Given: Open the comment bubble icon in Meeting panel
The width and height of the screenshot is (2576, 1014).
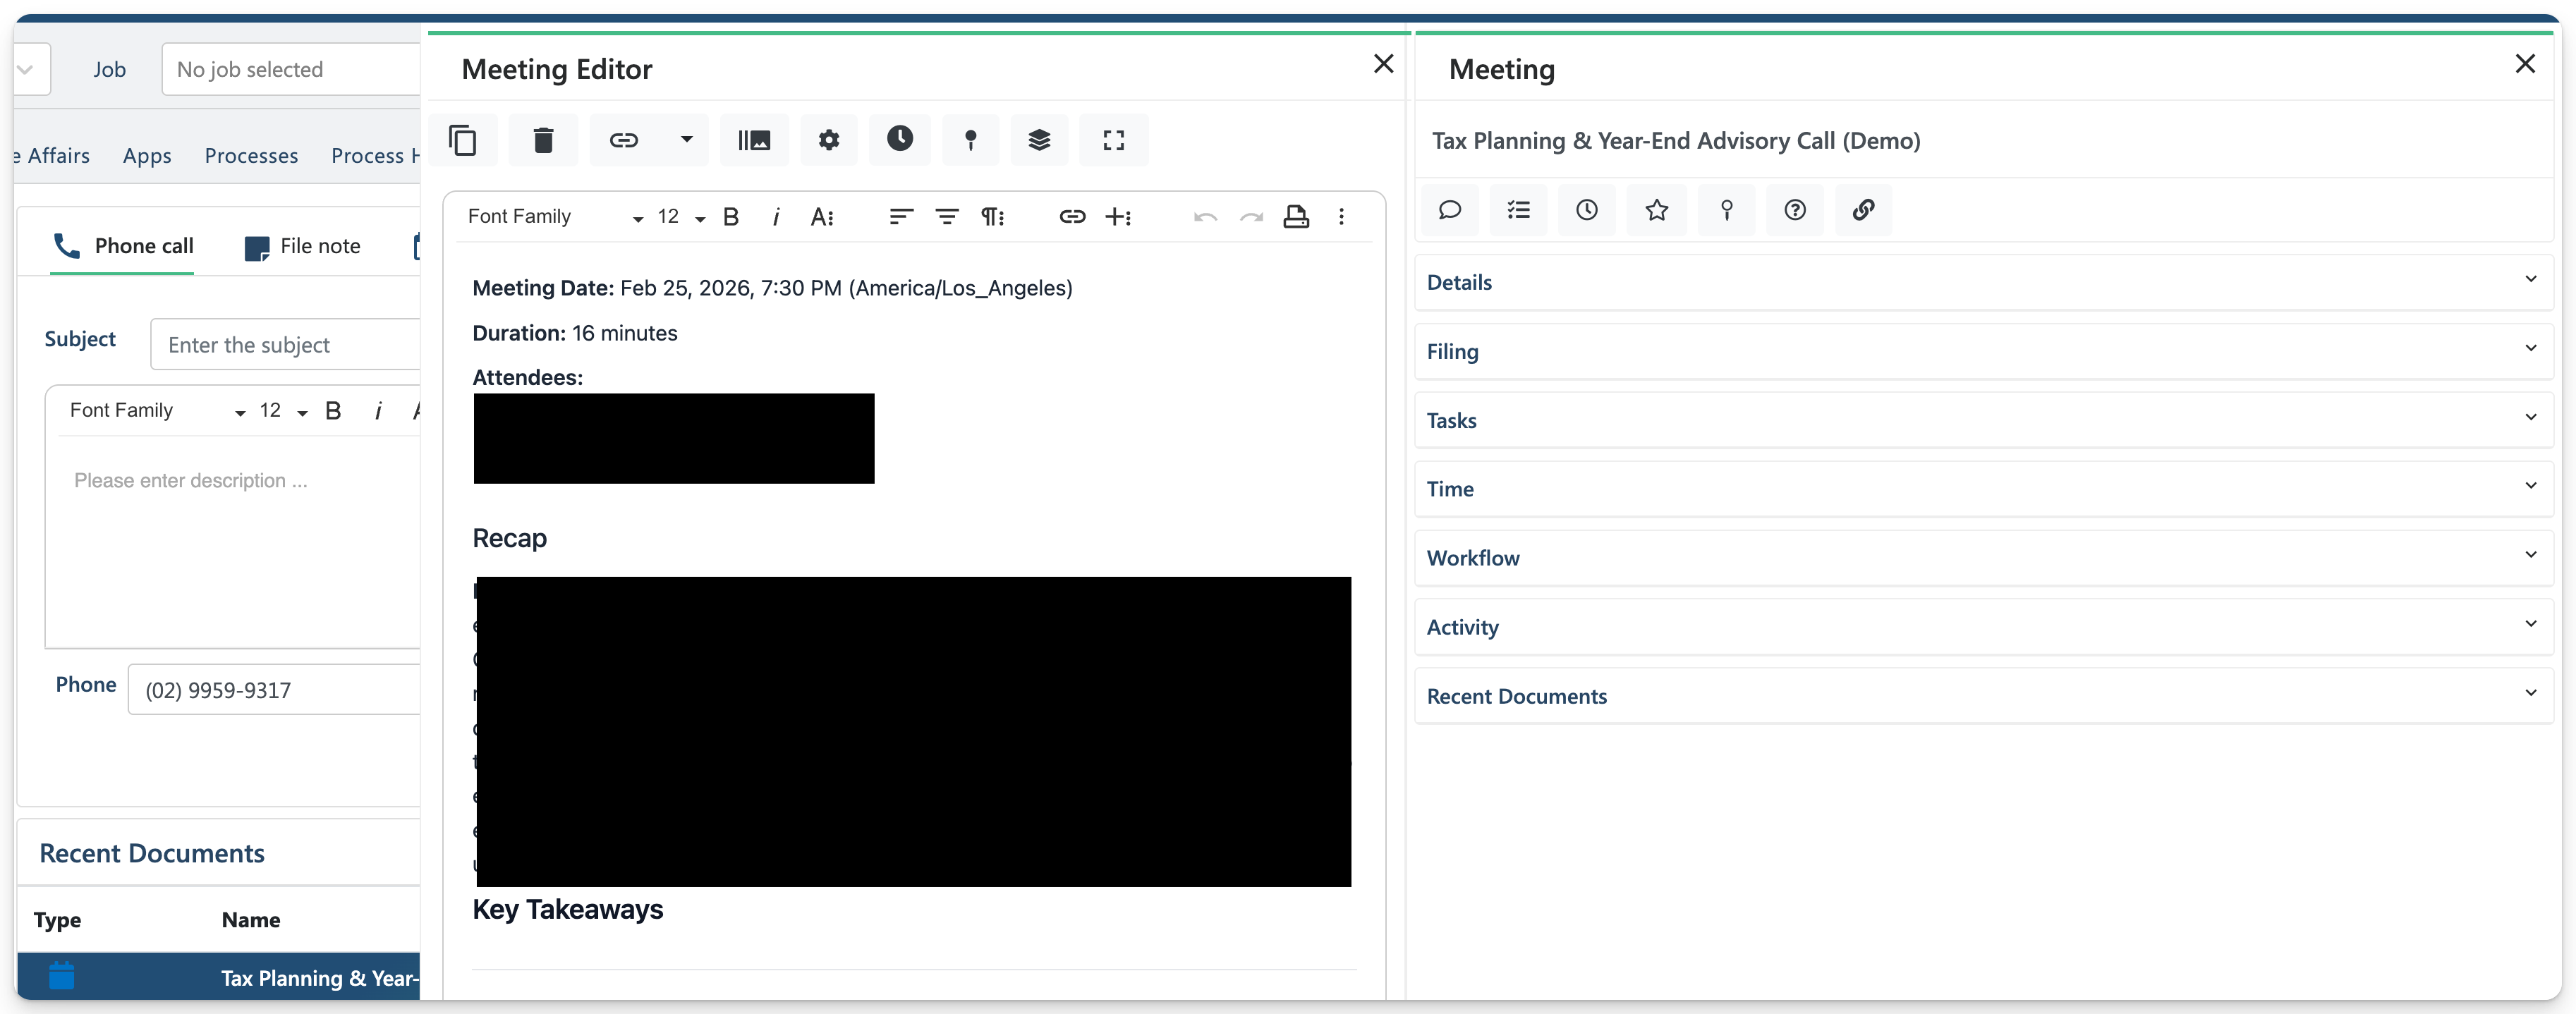Looking at the screenshot, I should (x=1449, y=210).
